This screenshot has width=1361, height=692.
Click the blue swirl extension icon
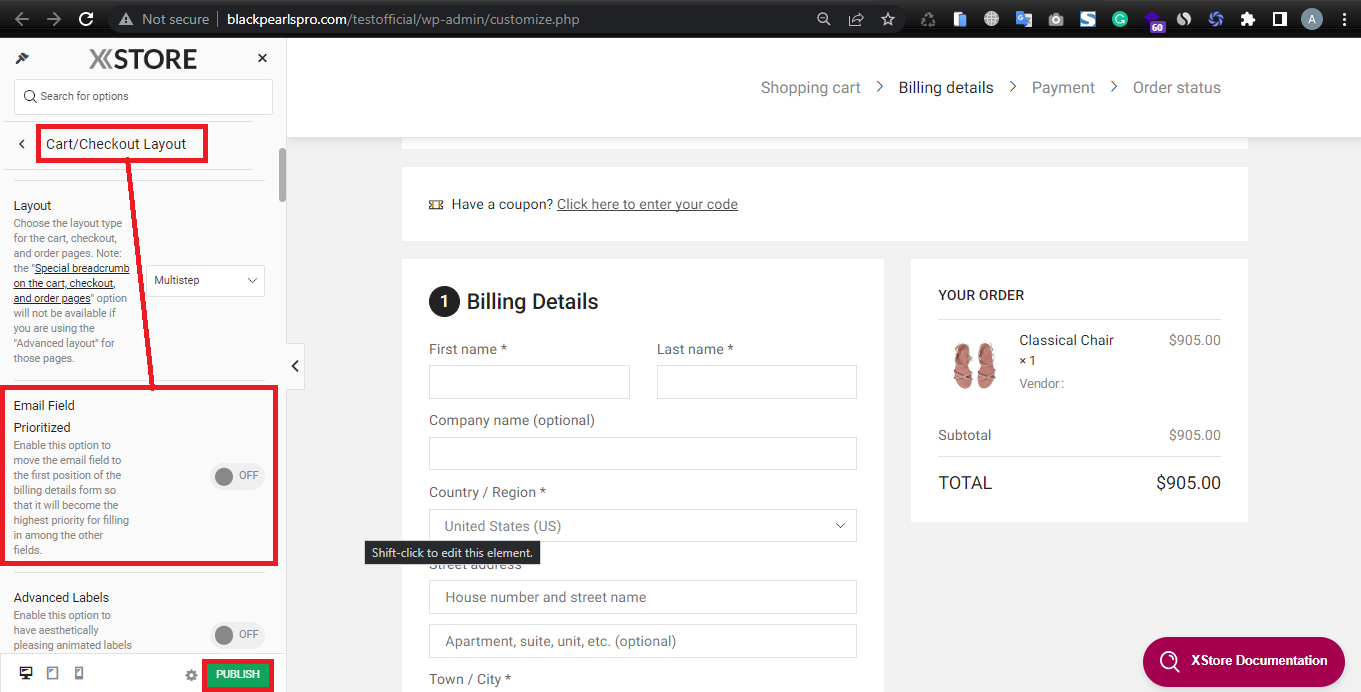(x=1216, y=19)
